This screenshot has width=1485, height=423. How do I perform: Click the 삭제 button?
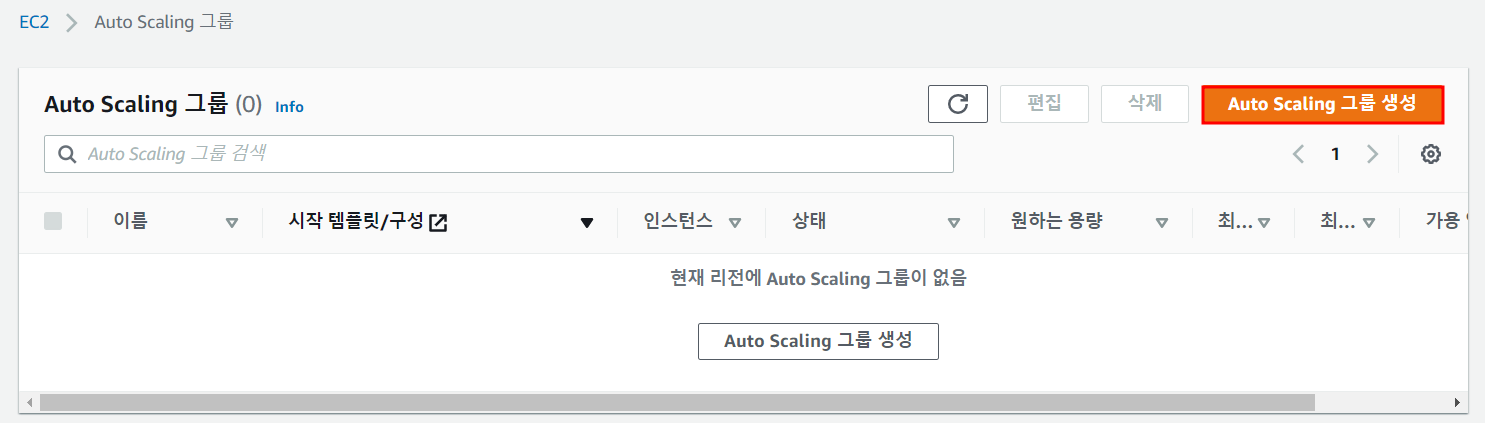(x=1145, y=104)
